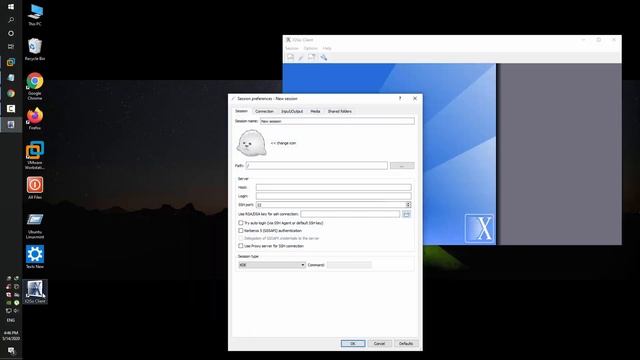Click the Host input field
The width and height of the screenshot is (640, 360).
pos(333,187)
